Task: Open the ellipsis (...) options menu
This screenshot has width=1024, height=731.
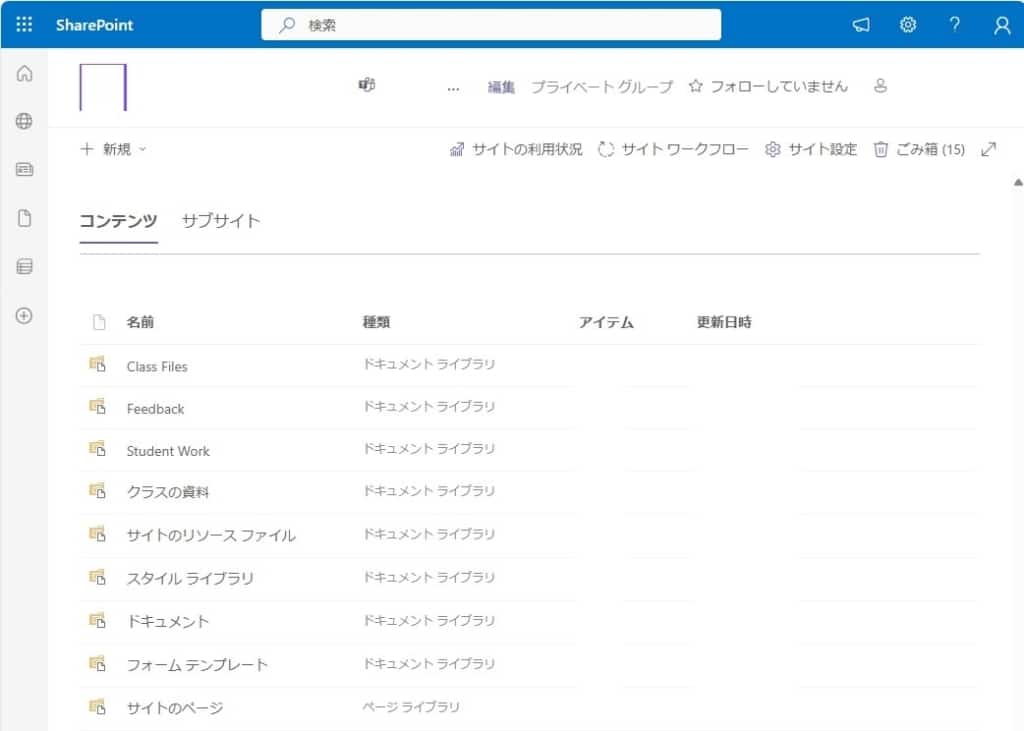Action: pos(453,88)
